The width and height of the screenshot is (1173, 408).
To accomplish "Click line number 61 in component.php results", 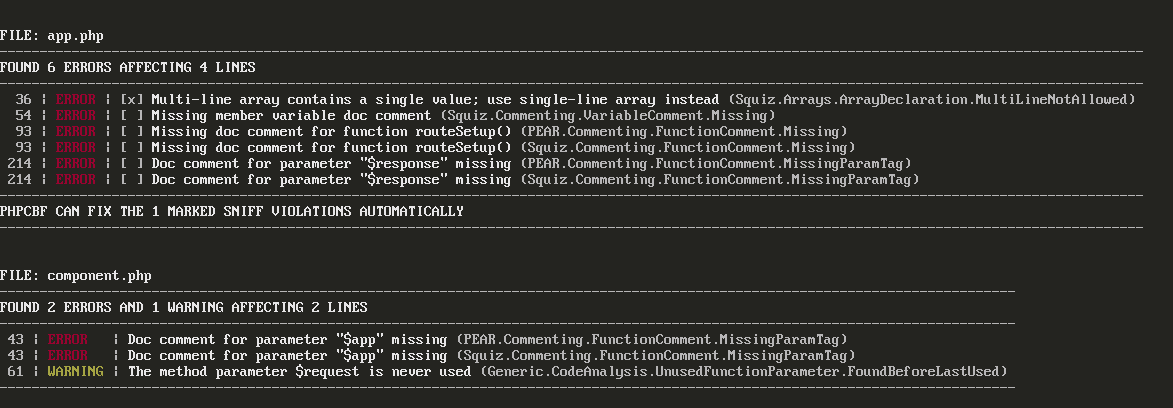I will tap(15, 371).
